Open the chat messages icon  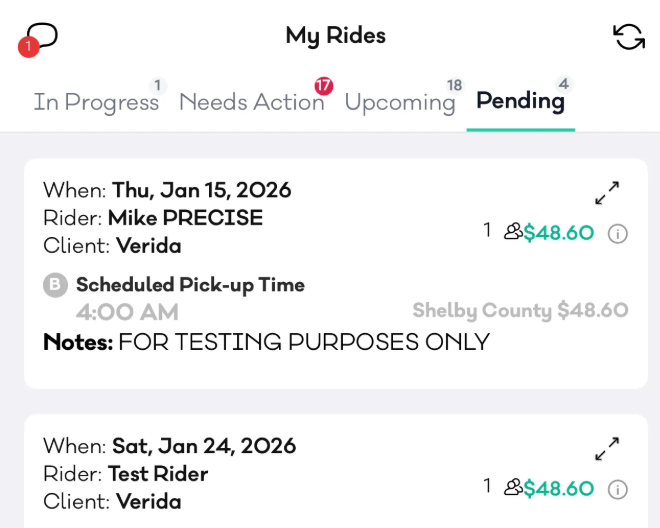[x=40, y=36]
